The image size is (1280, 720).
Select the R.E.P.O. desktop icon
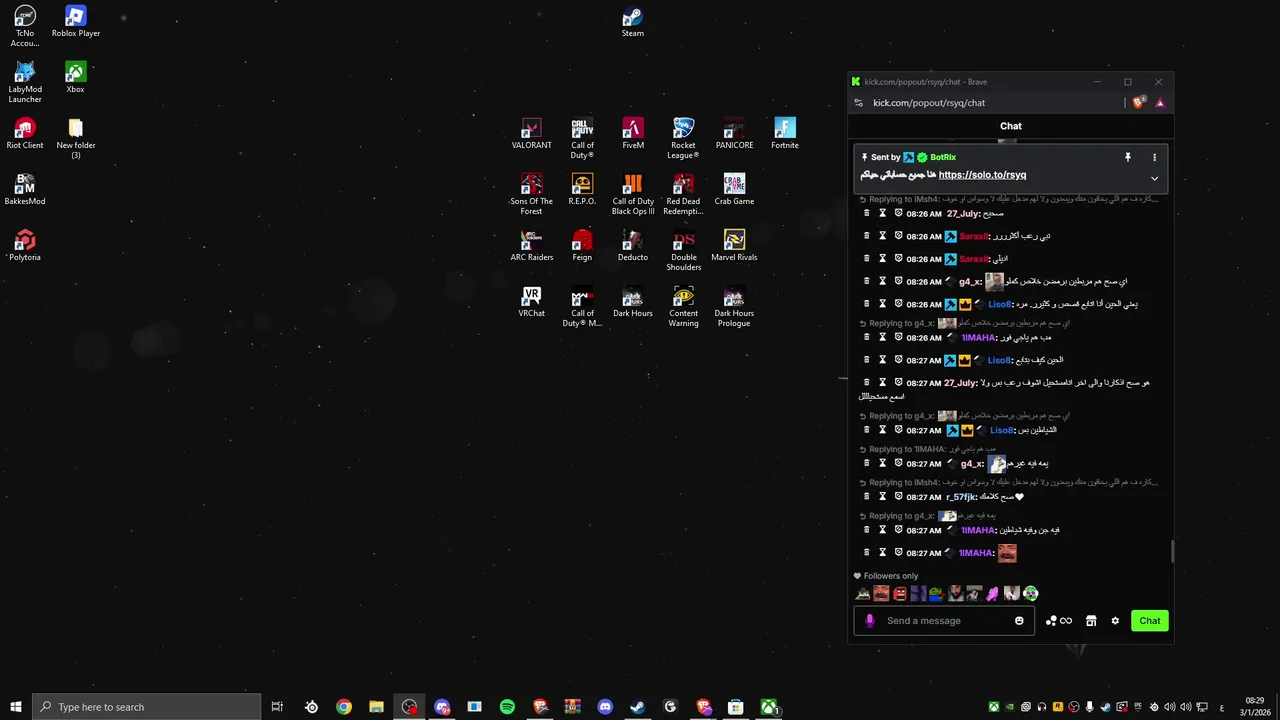pos(582,190)
